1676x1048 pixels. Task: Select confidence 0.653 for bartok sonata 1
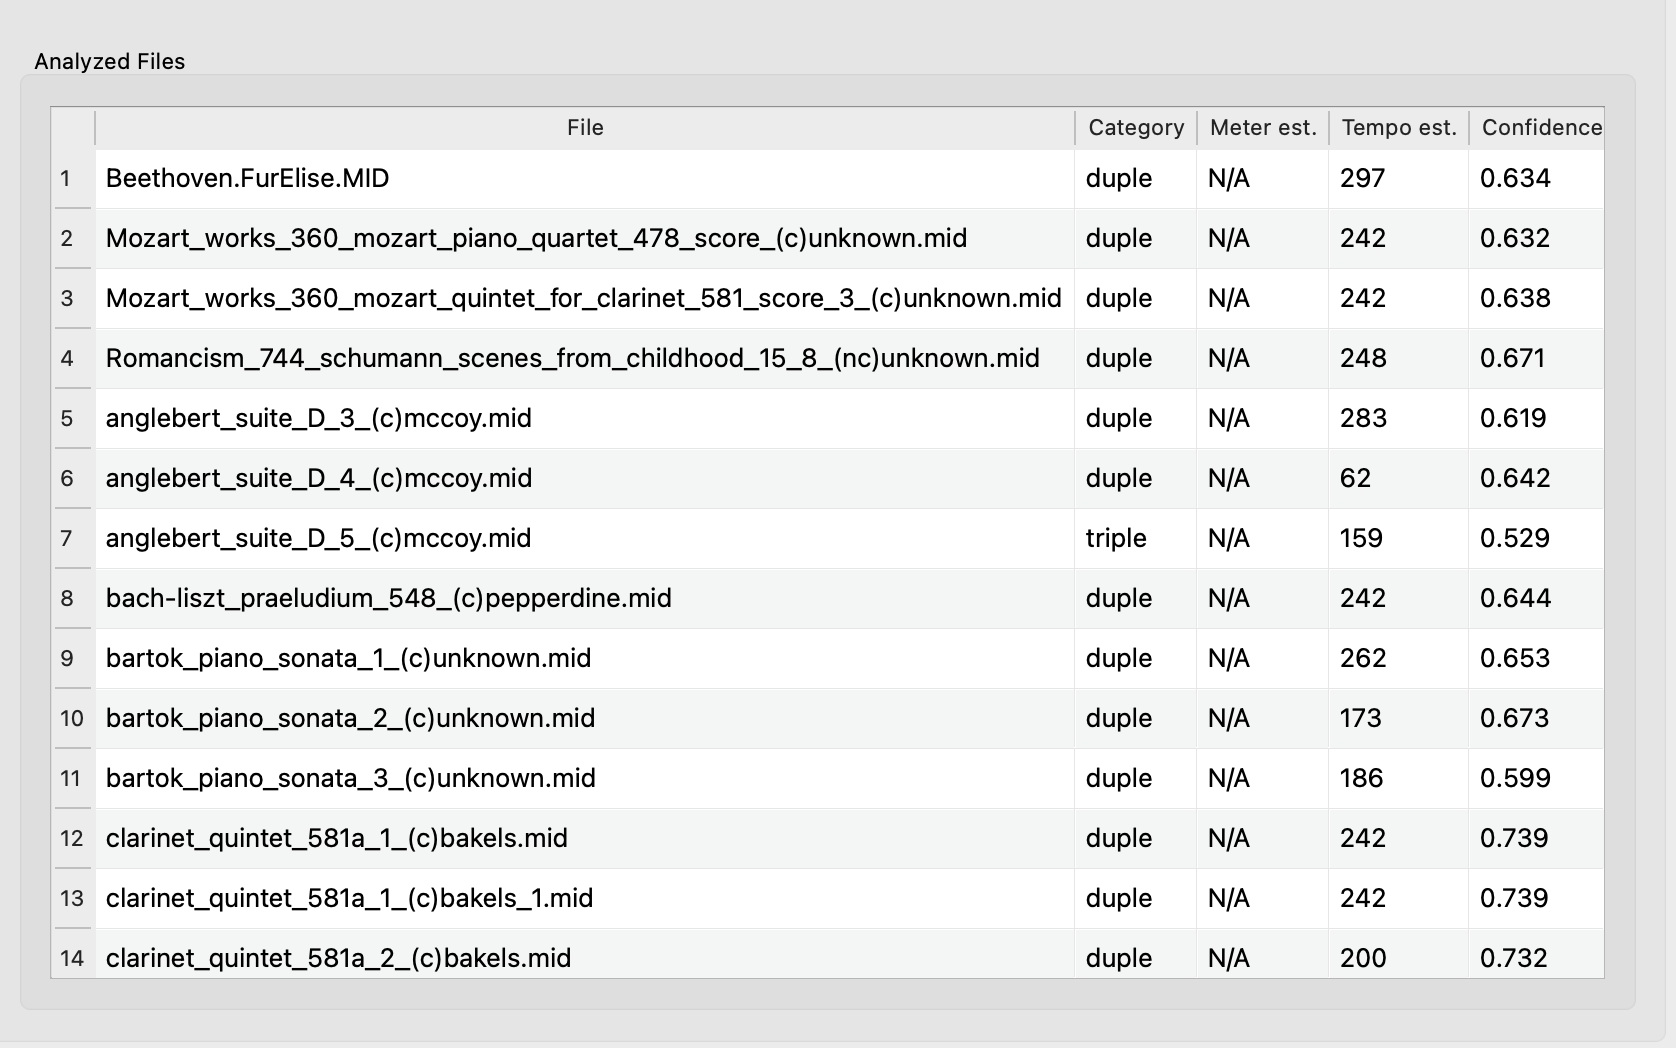tap(1514, 659)
